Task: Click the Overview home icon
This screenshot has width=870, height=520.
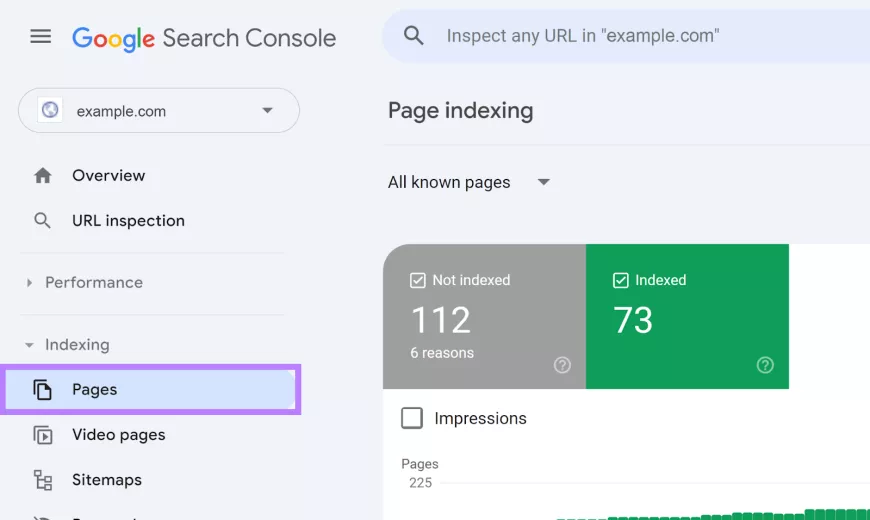Action: 43,176
